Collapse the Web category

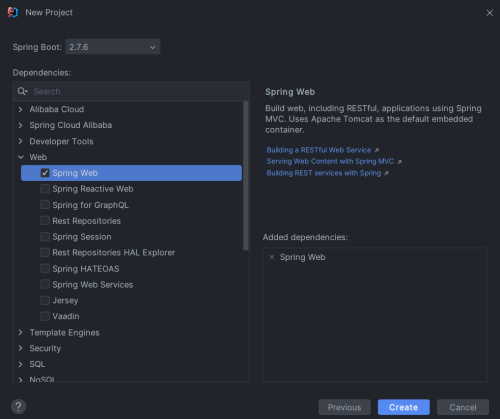coord(21,157)
